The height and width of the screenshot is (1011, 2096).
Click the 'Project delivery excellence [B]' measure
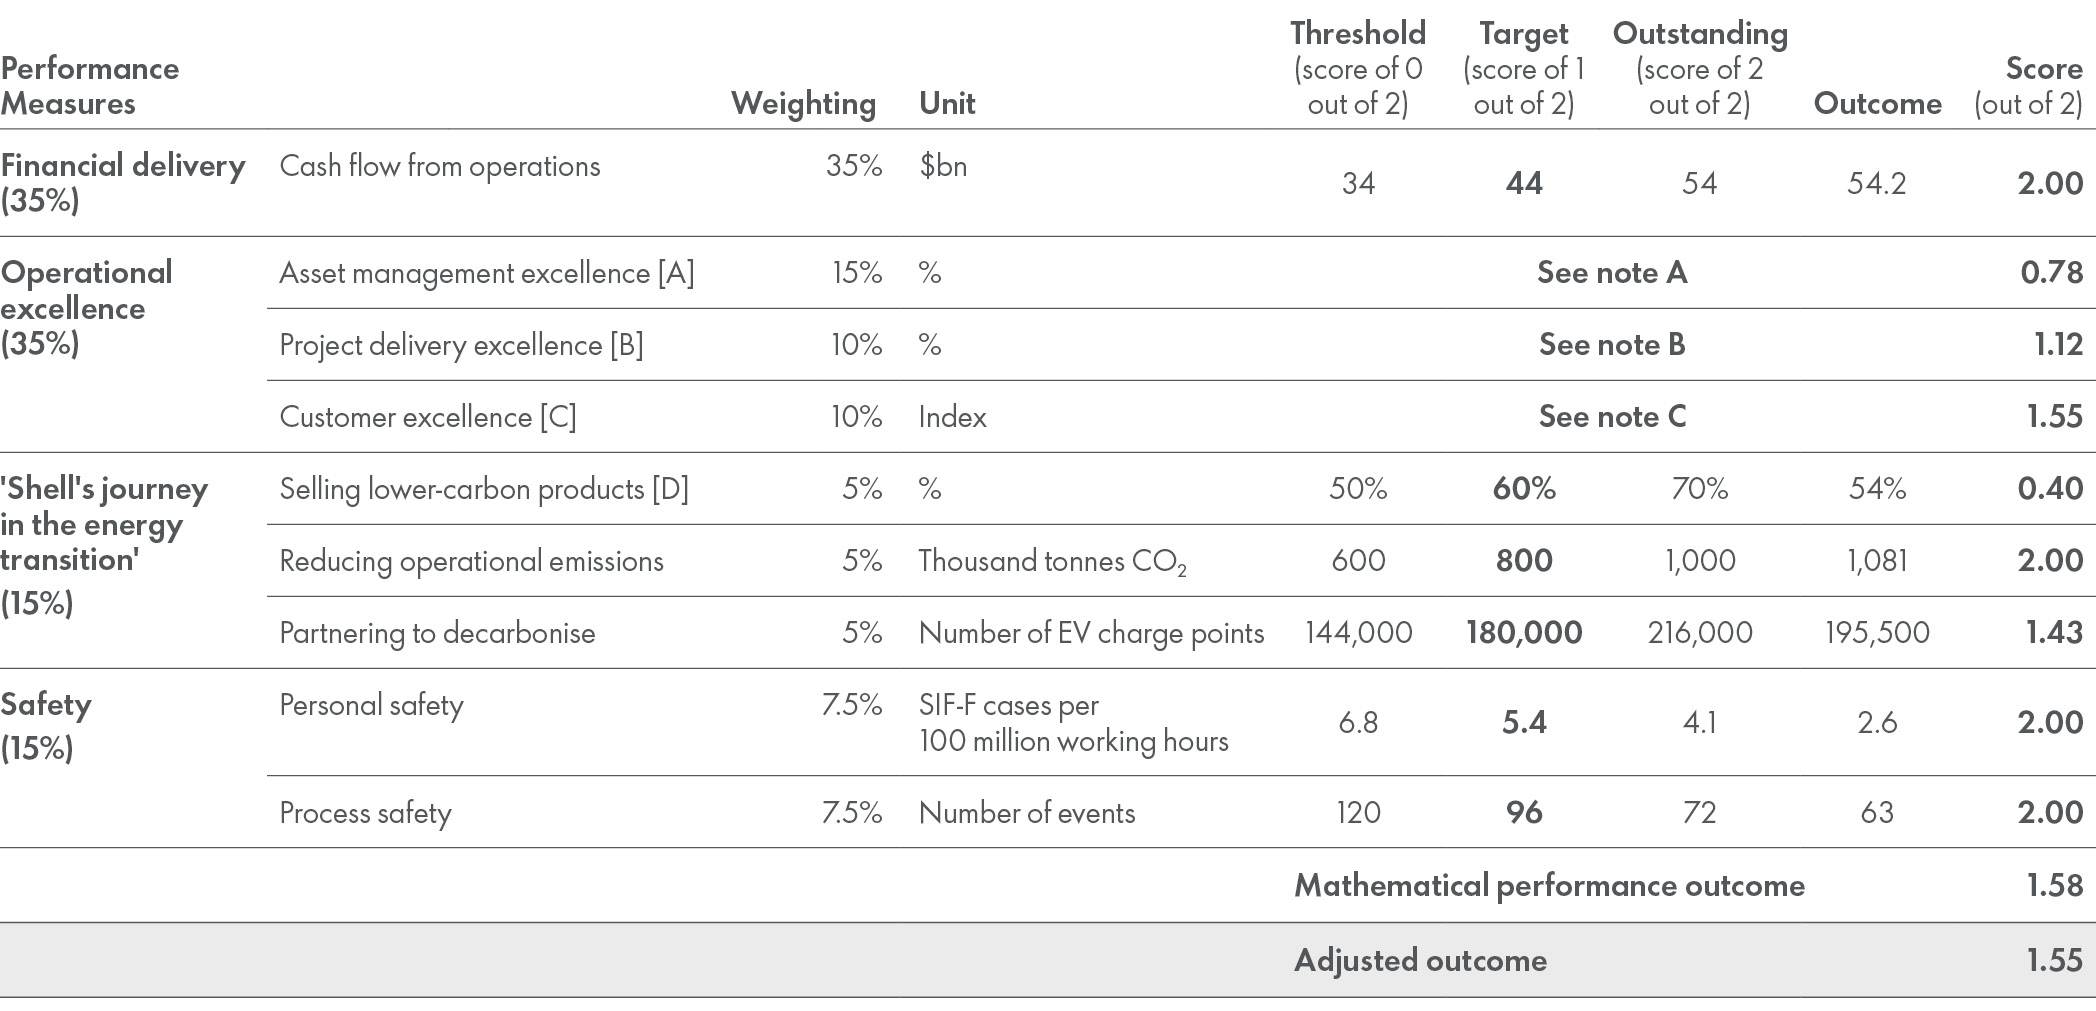(x=461, y=345)
